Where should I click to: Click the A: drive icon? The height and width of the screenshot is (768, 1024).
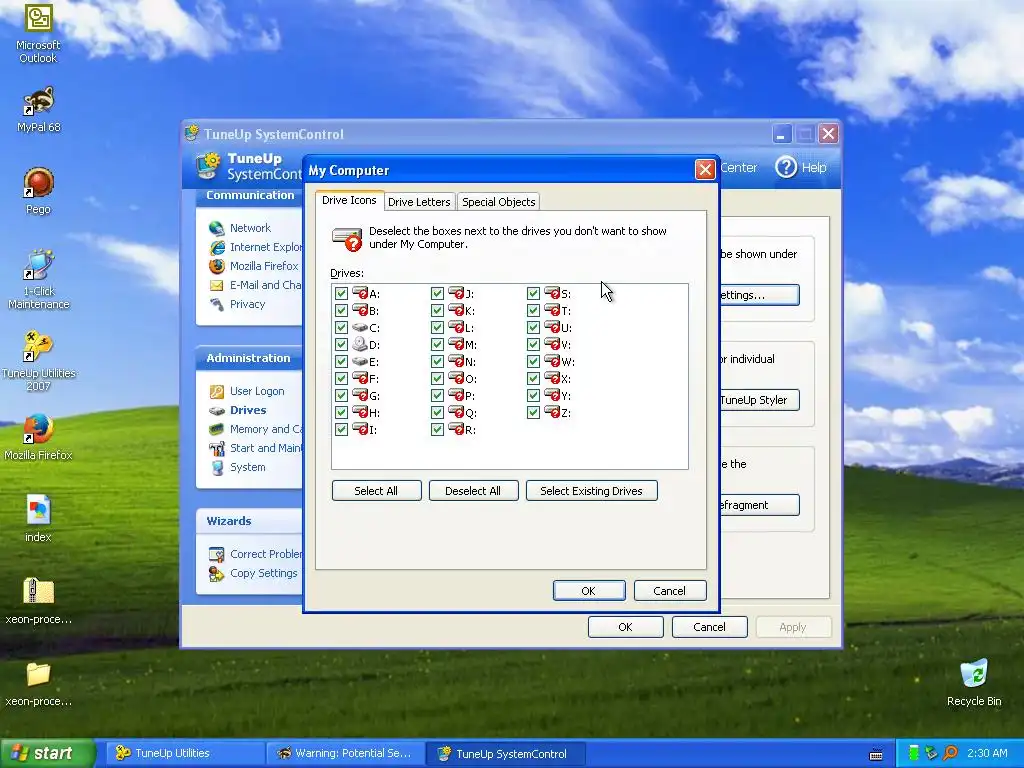coord(360,293)
